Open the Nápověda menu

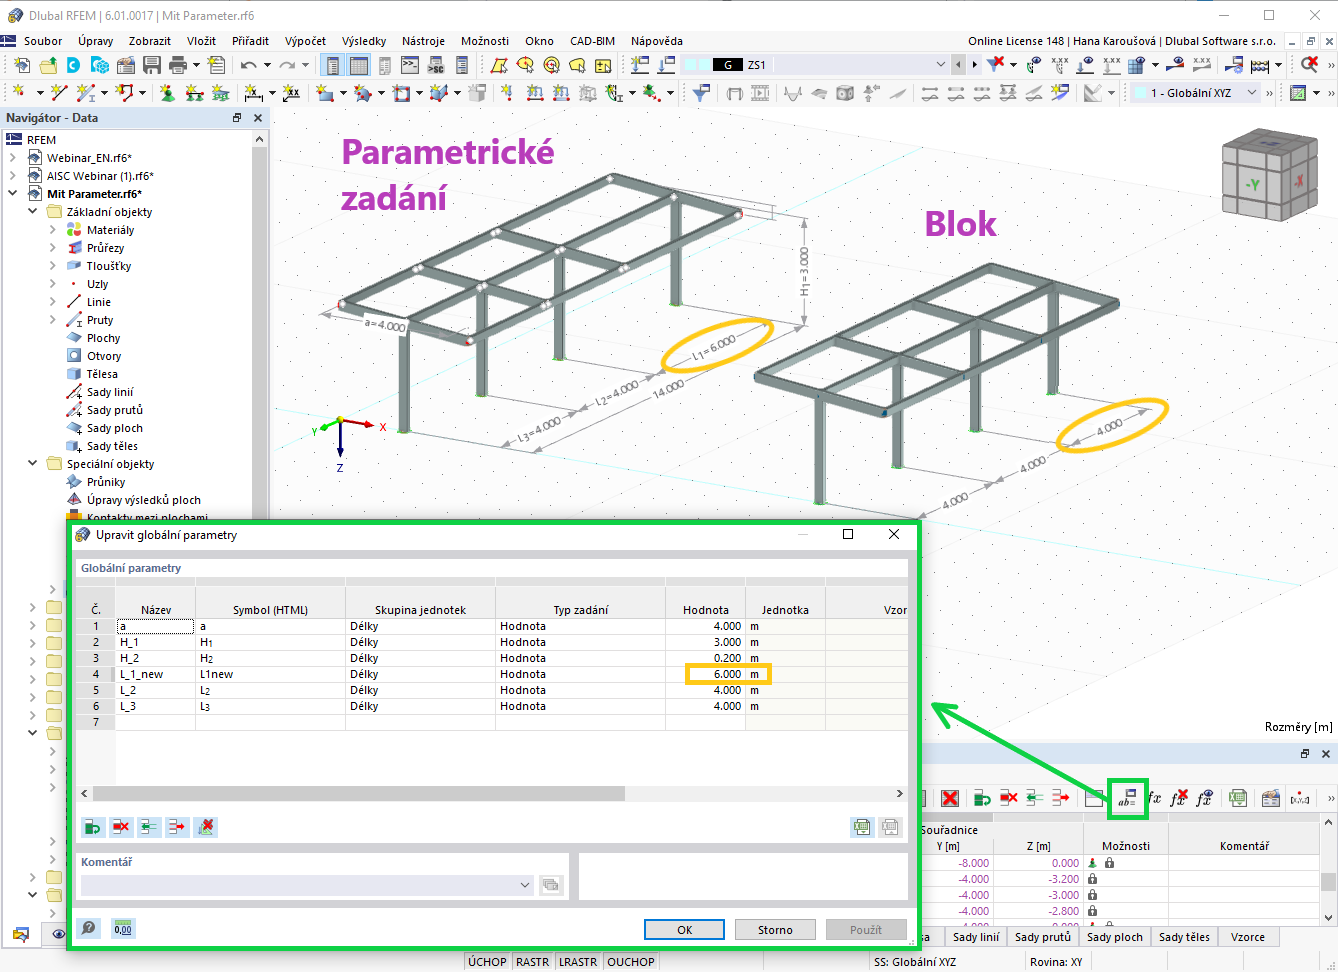pyautogui.click(x=657, y=41)
